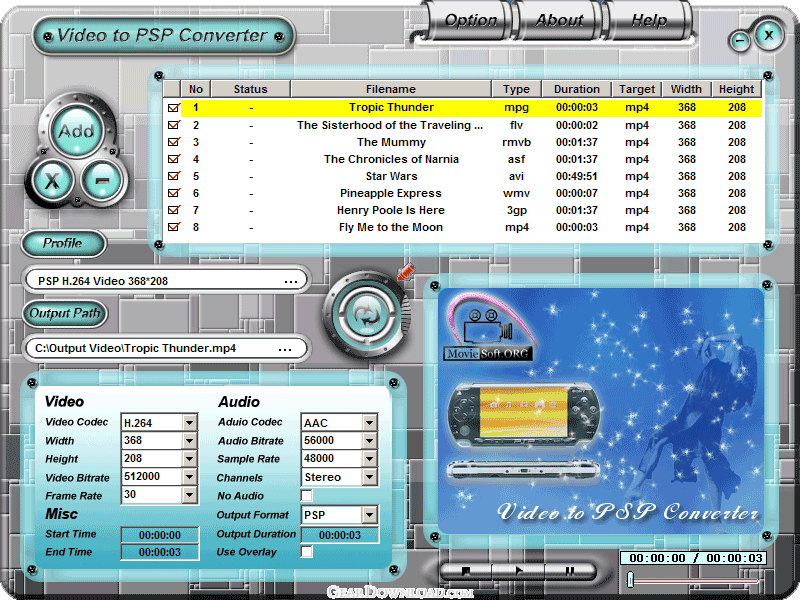Click the No column header

[195, 89]
